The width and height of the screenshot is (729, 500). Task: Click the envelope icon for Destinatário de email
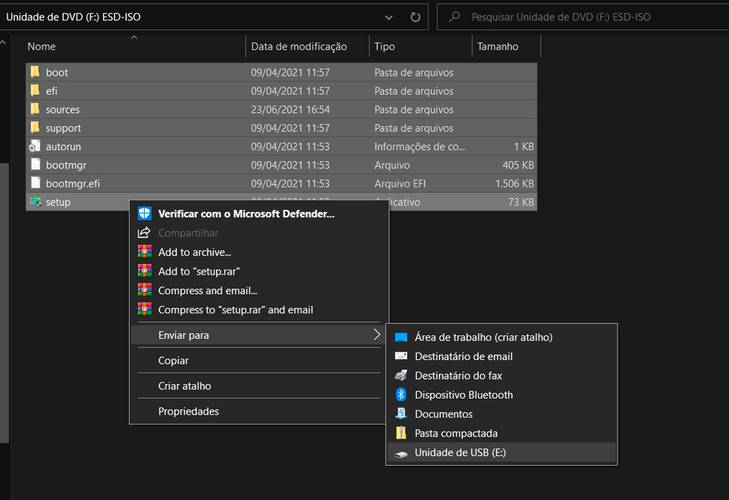pos(401,356)
